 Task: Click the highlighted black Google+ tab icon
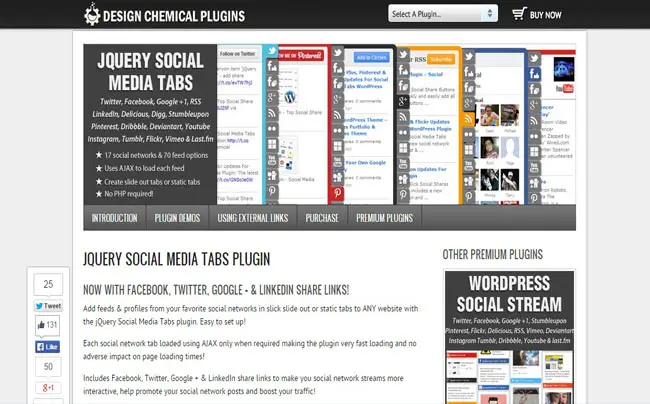(x=403, y=102)
